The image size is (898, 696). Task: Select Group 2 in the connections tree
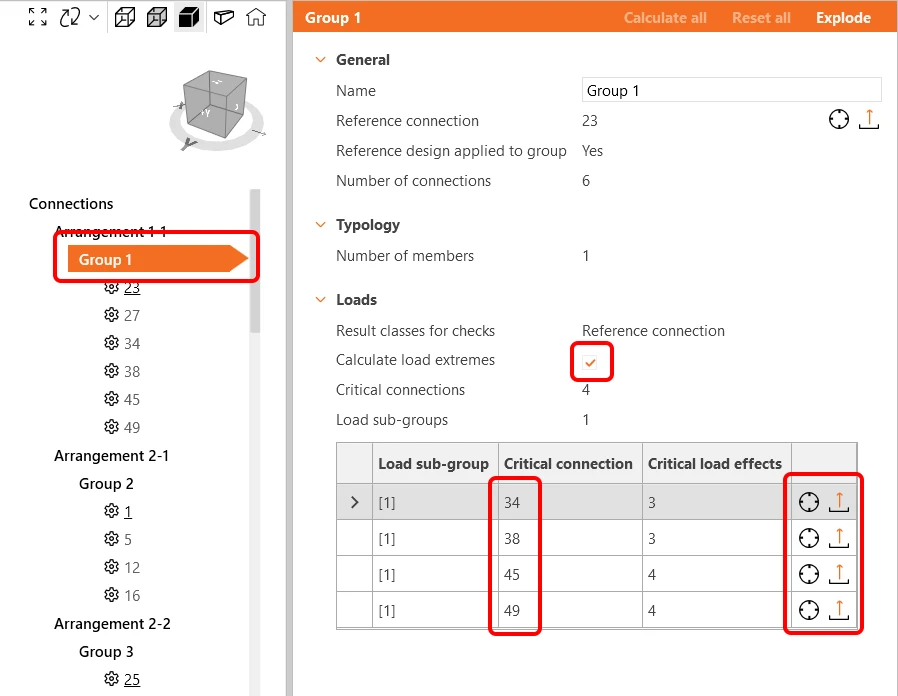[106, 483]
